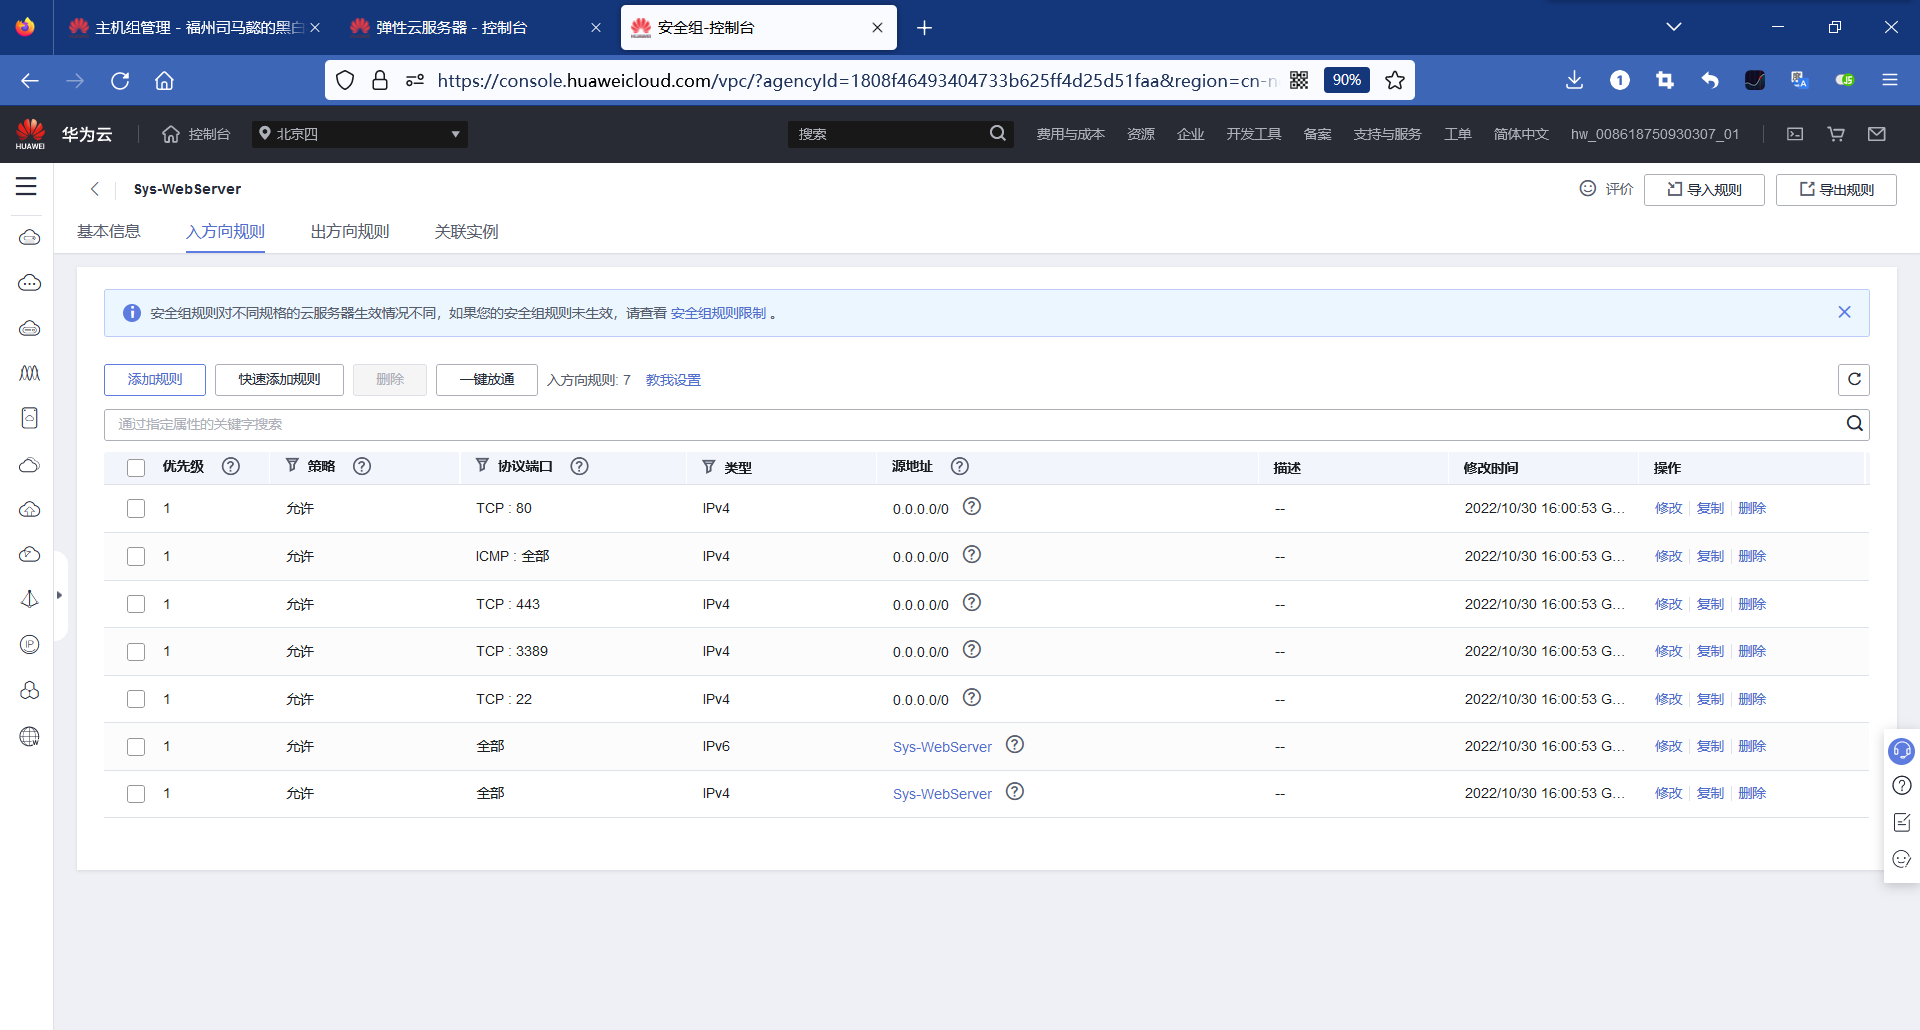Screen dimensions: 1920x1030
Task: Click the globe icon in left sidebar
Action: (30, 737)
